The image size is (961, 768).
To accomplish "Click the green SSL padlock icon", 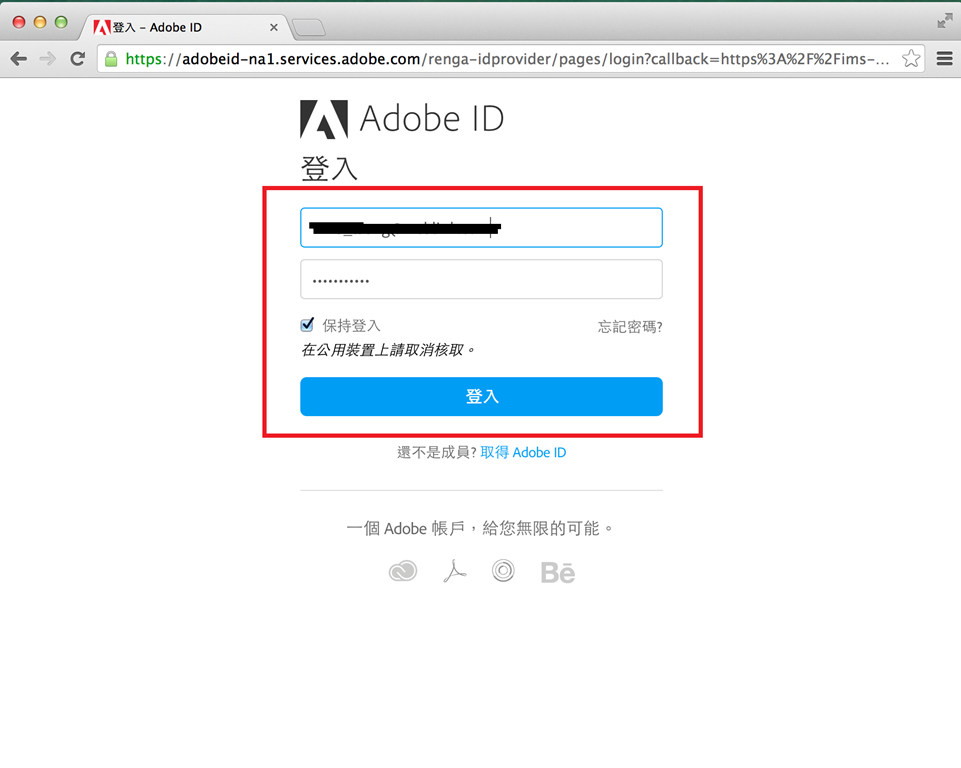I will click(x=111, y=59).
